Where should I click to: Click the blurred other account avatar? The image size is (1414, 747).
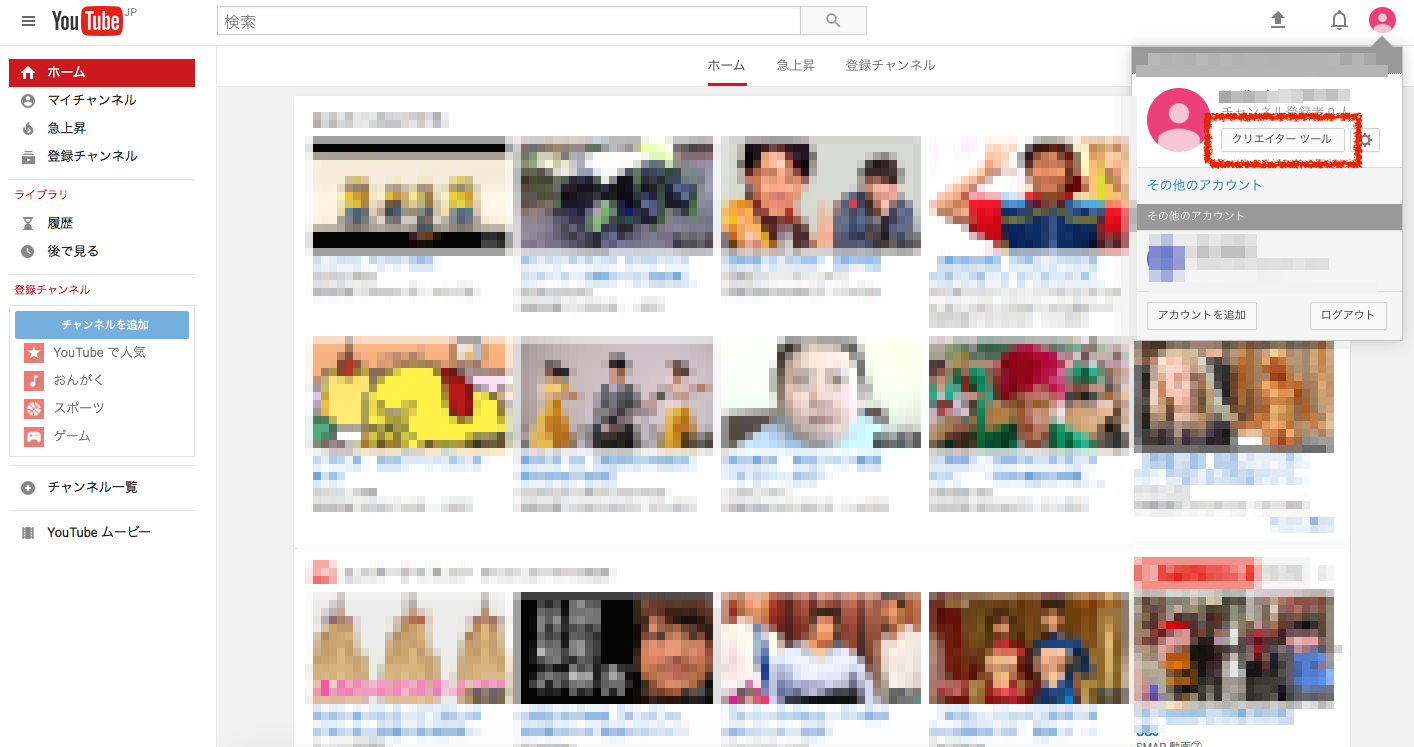[x=1166, y=258]
